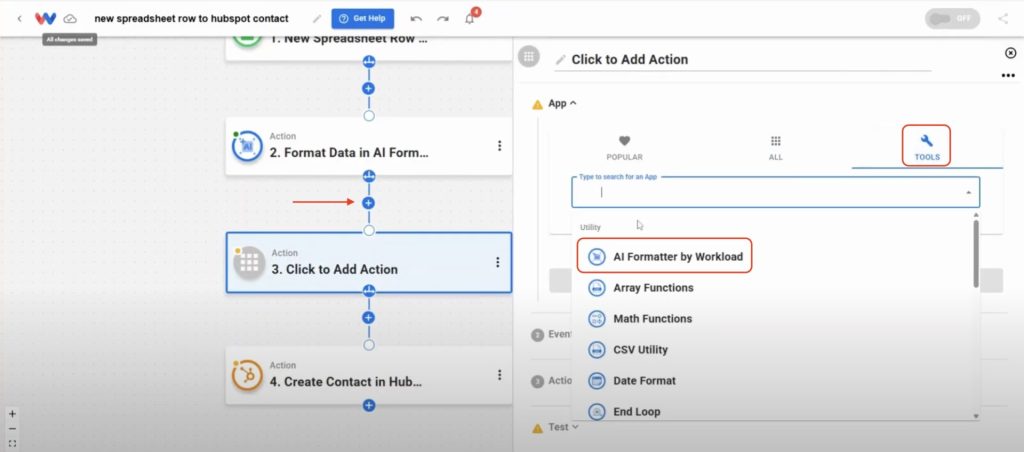Collapse the app search dropdown arrow

point(968,193)
